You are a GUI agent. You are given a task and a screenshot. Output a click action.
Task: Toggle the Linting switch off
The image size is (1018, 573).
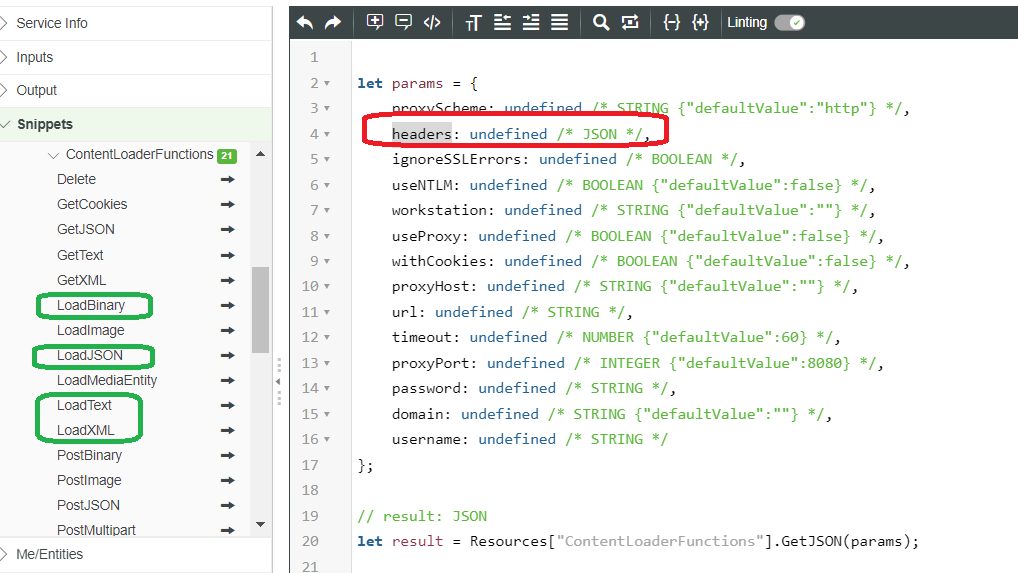click(789, 22)
